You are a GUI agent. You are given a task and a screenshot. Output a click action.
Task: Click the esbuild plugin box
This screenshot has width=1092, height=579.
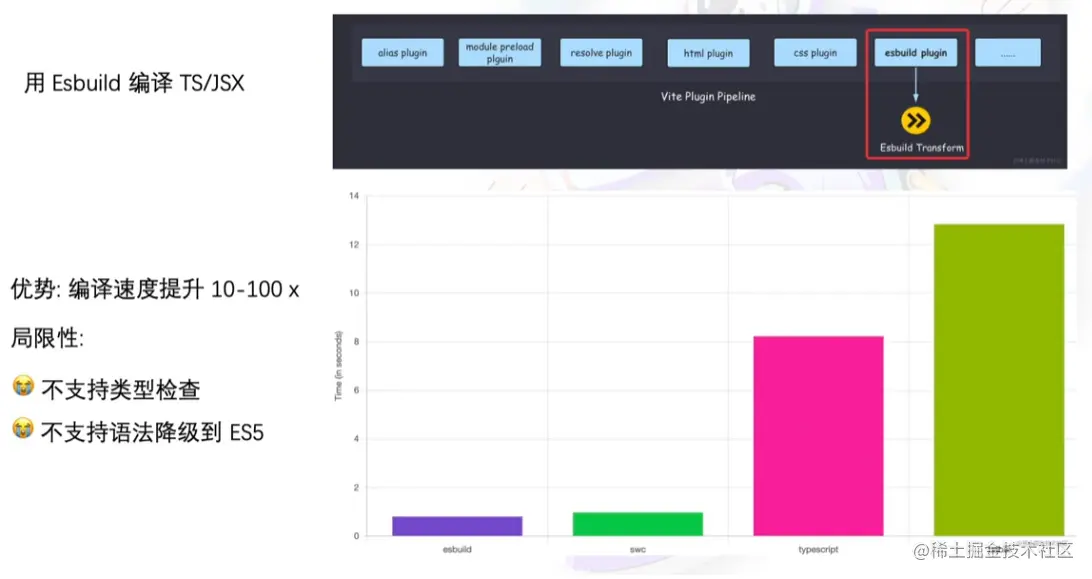pos(916,53)
